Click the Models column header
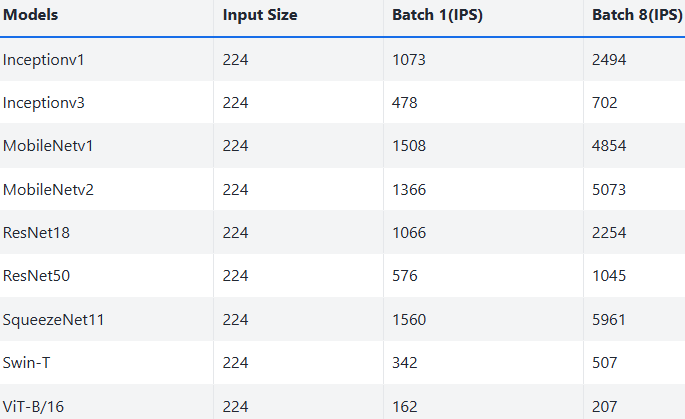Image resolution: width=685 pixels, height=419 pixels. (x=30, y=16)
